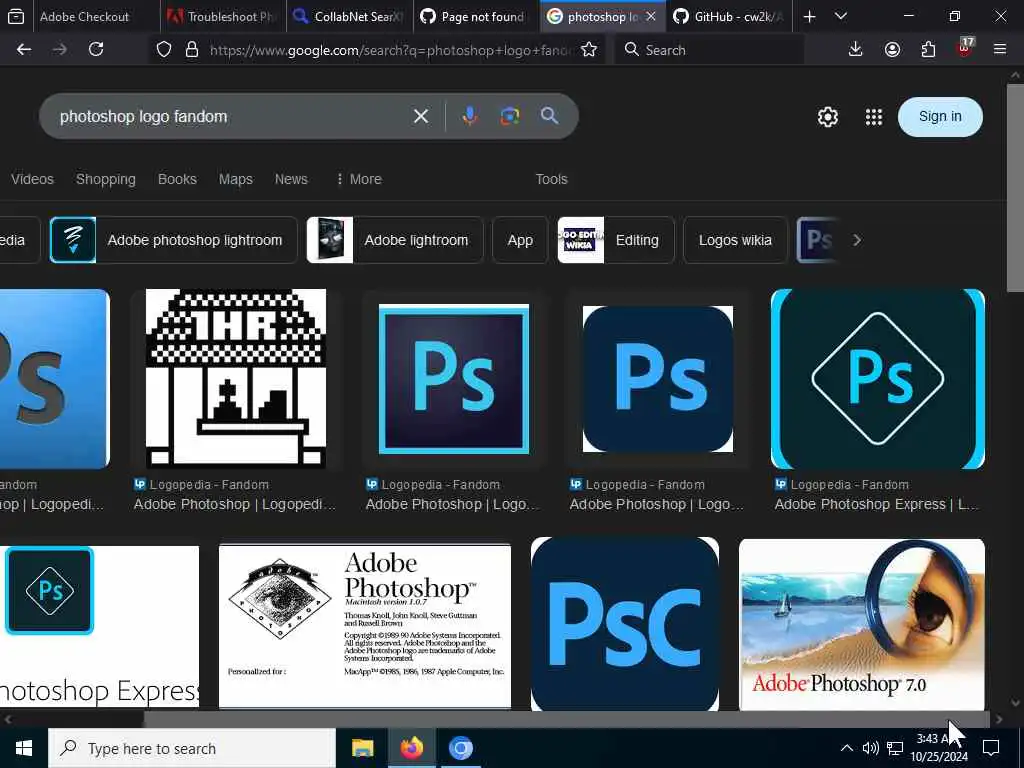This screenshot has width=1024, height=768.
Task: Clear the Google search query with X
Action: (421, 116)
